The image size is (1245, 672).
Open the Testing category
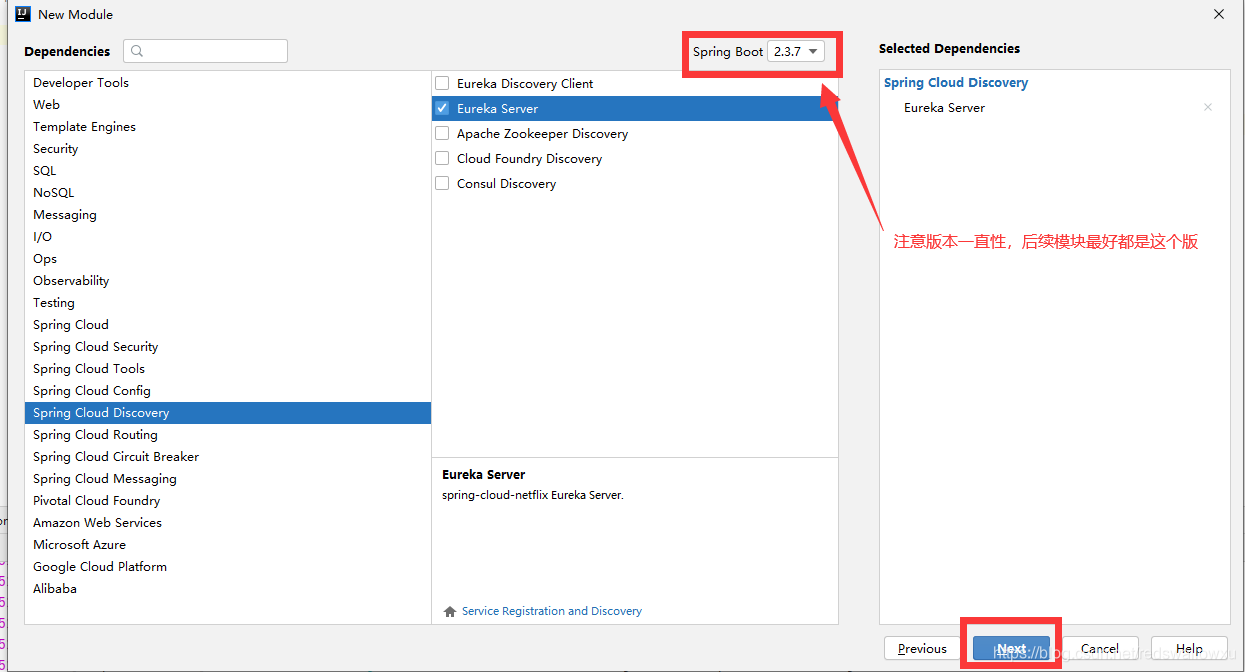[228, 303]
